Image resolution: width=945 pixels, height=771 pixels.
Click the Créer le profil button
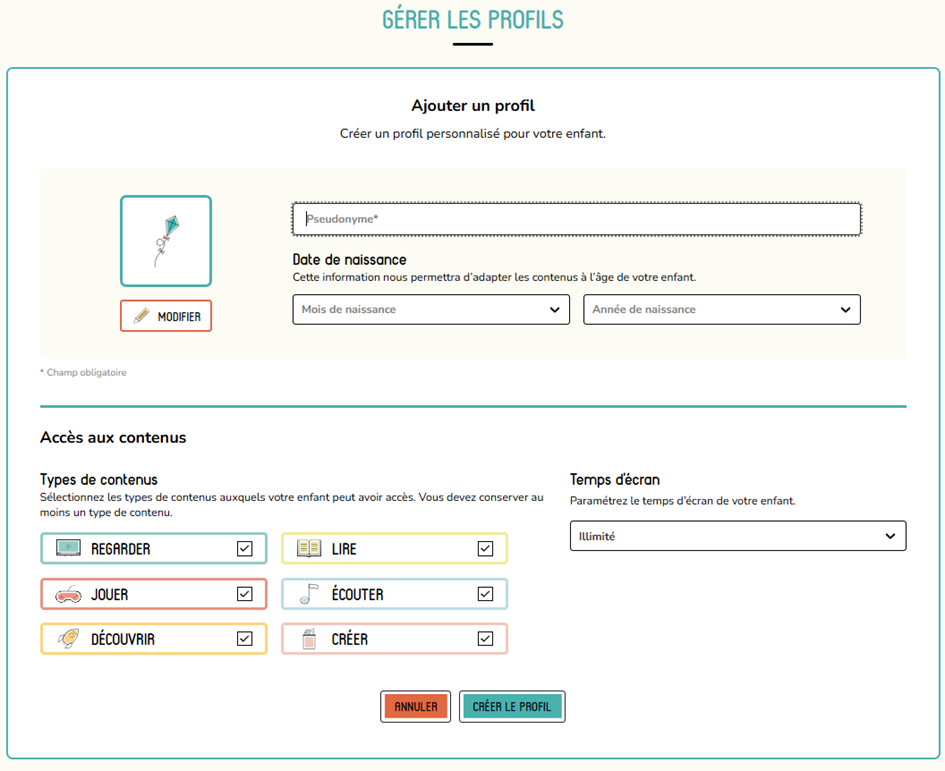tap(512, 706)
